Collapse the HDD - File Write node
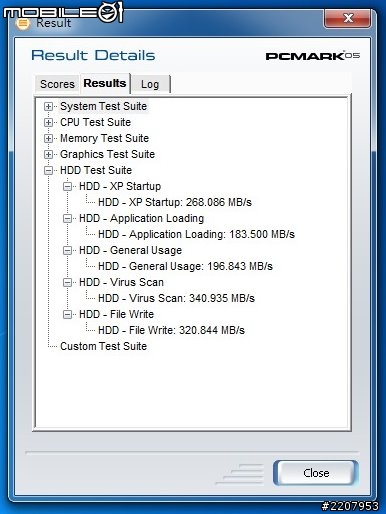 click(x=67, y=315)
